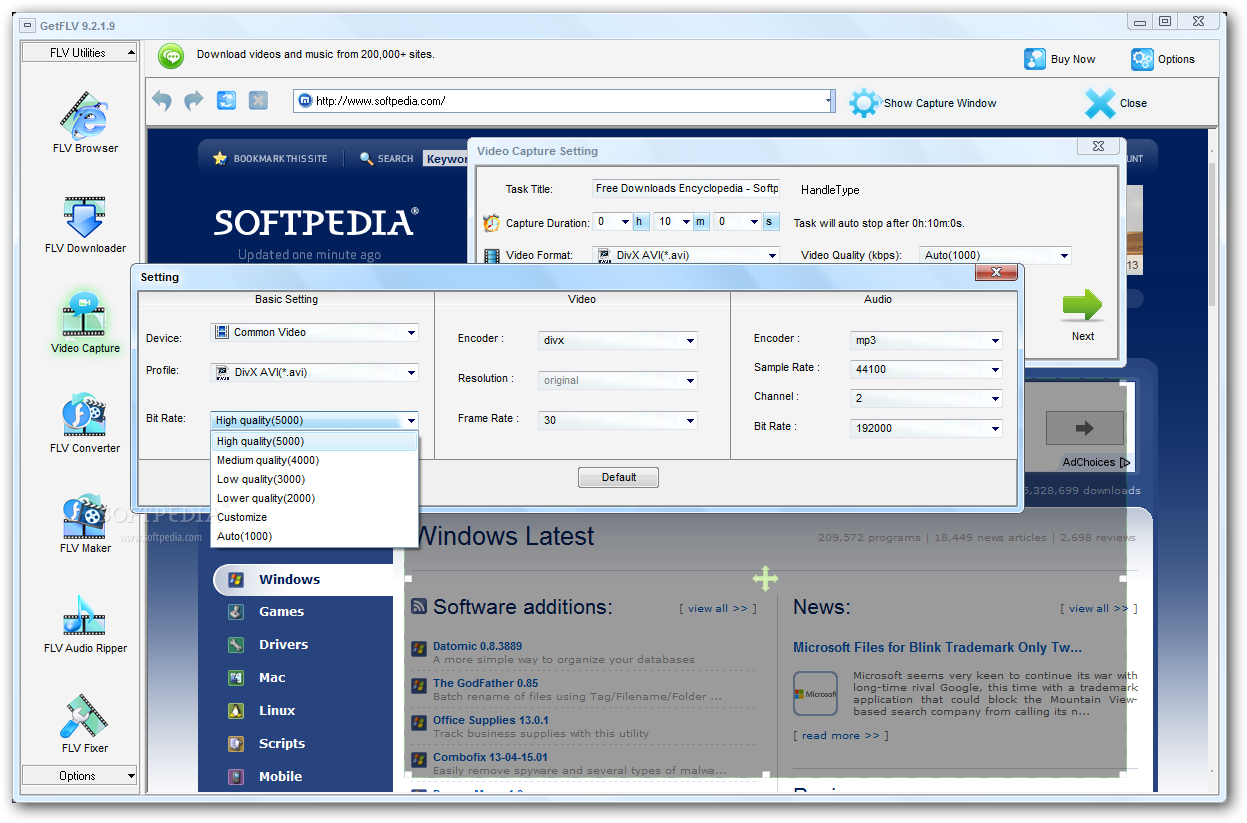1247x823 pixels.
Task: Select Auto(1000) bit rate option
Action: [x=314, y=536]
